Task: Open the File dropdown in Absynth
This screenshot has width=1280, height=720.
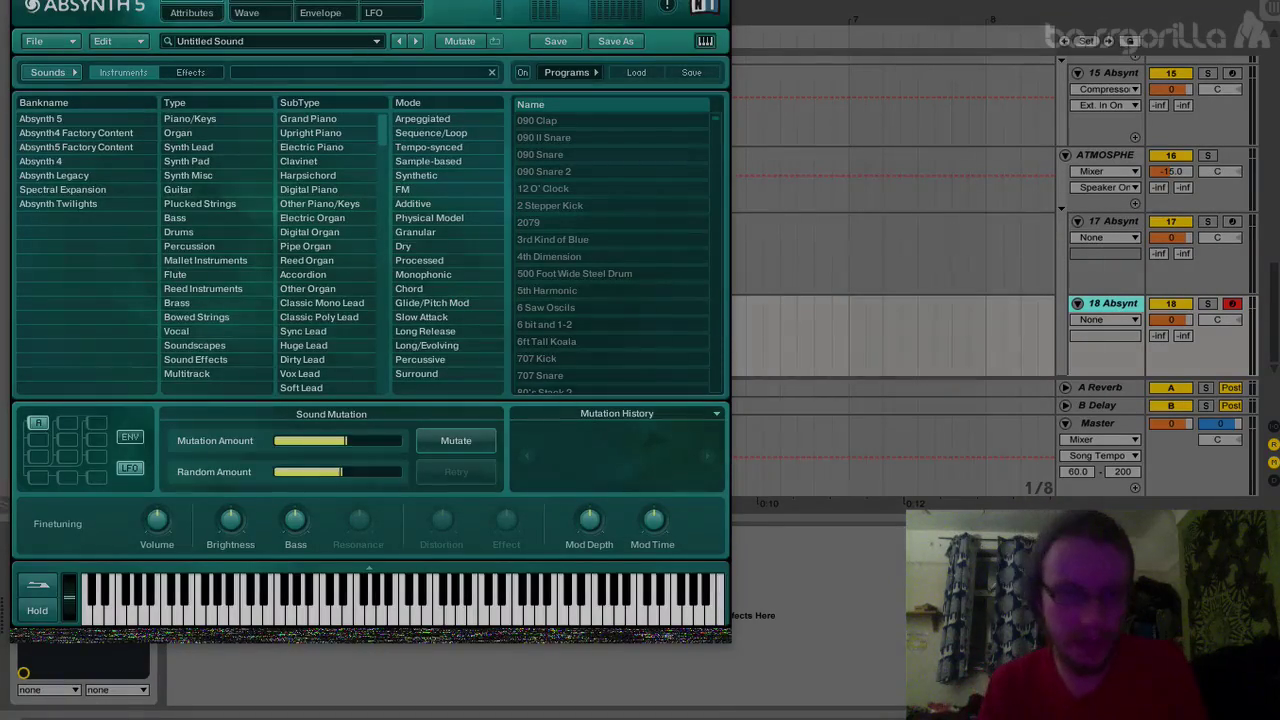Action: [x=49, y=41]
